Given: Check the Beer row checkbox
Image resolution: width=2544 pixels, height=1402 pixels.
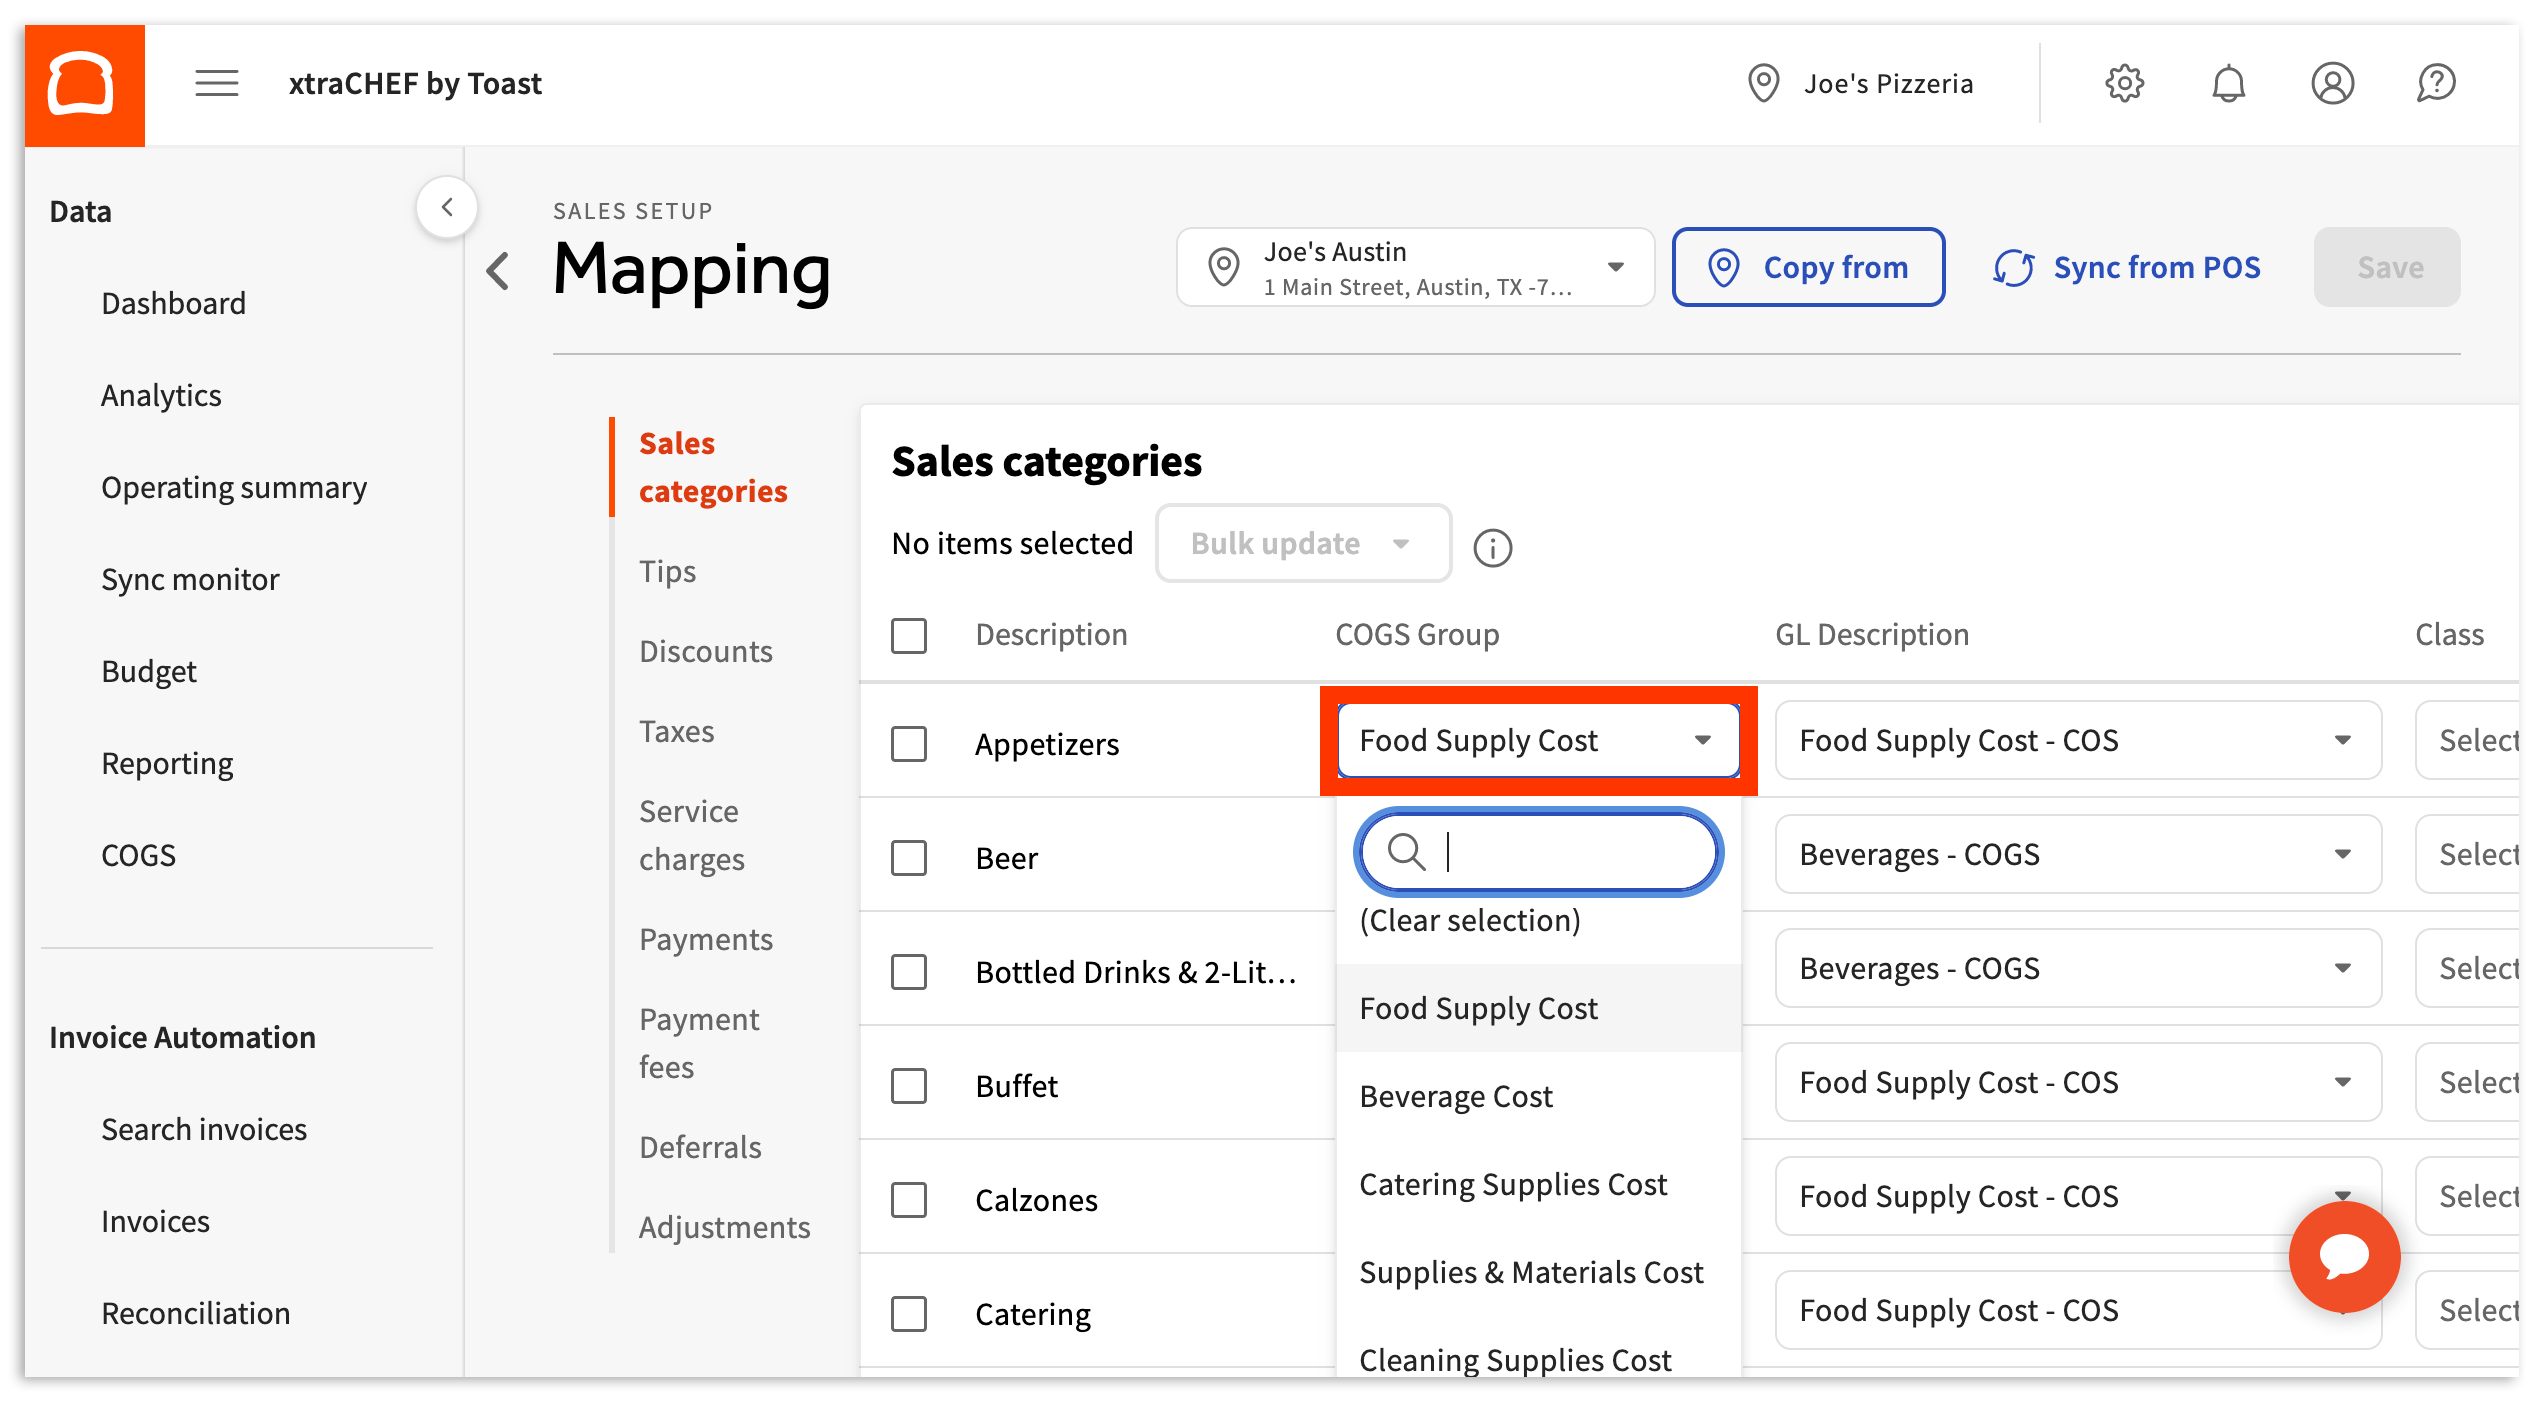Looking at the screenshot, I should tap(908, 857).
